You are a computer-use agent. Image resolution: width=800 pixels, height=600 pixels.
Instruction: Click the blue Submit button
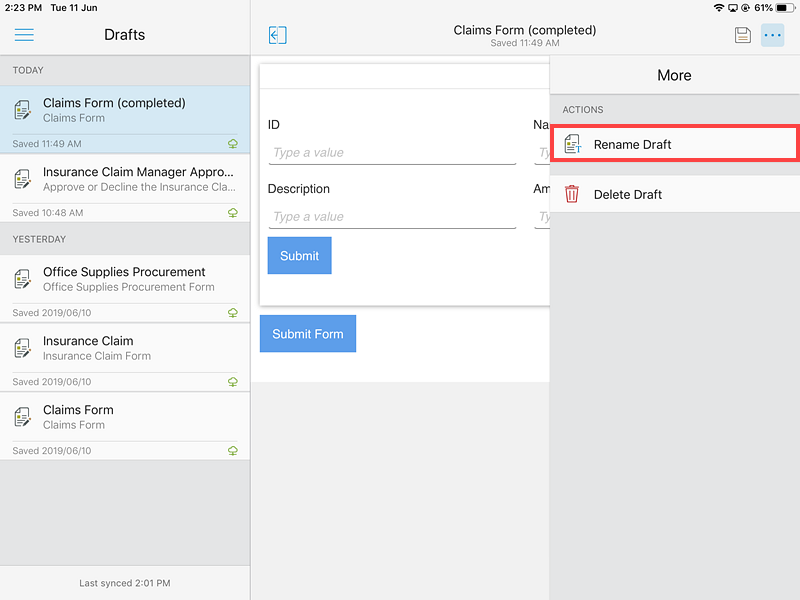pos(299,255)
